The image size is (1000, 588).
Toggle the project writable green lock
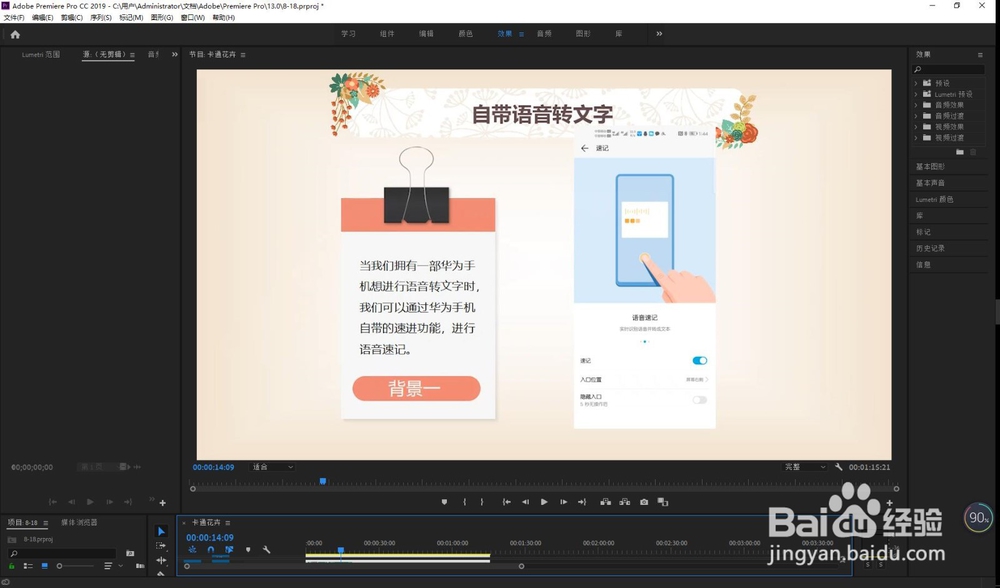pos(11,566)
